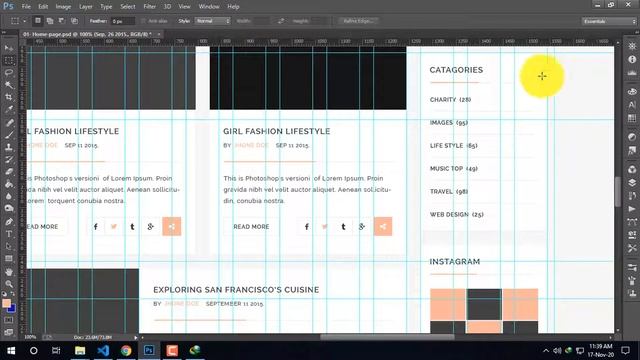Open the Character panel icon
This screenshot has width=640, height=360.
coord(632,105)
